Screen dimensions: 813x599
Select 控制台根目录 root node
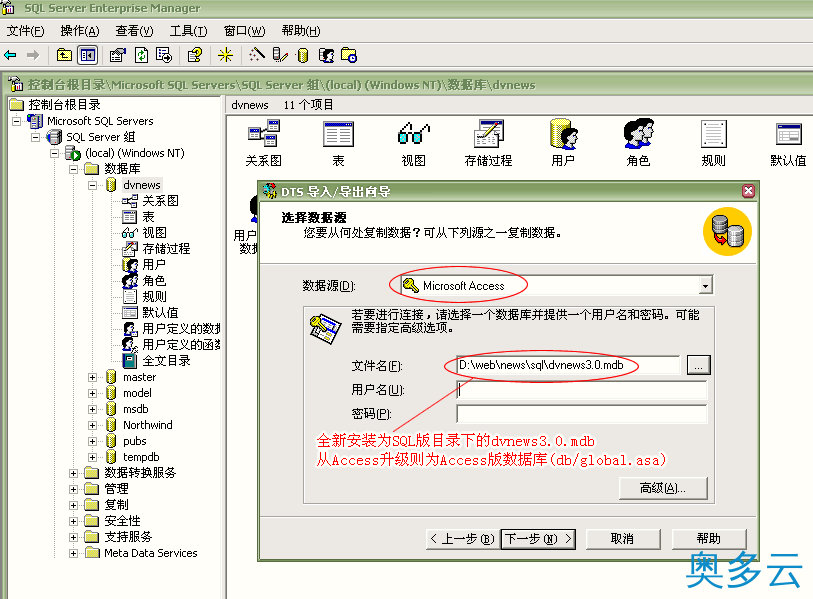[64, 105]
